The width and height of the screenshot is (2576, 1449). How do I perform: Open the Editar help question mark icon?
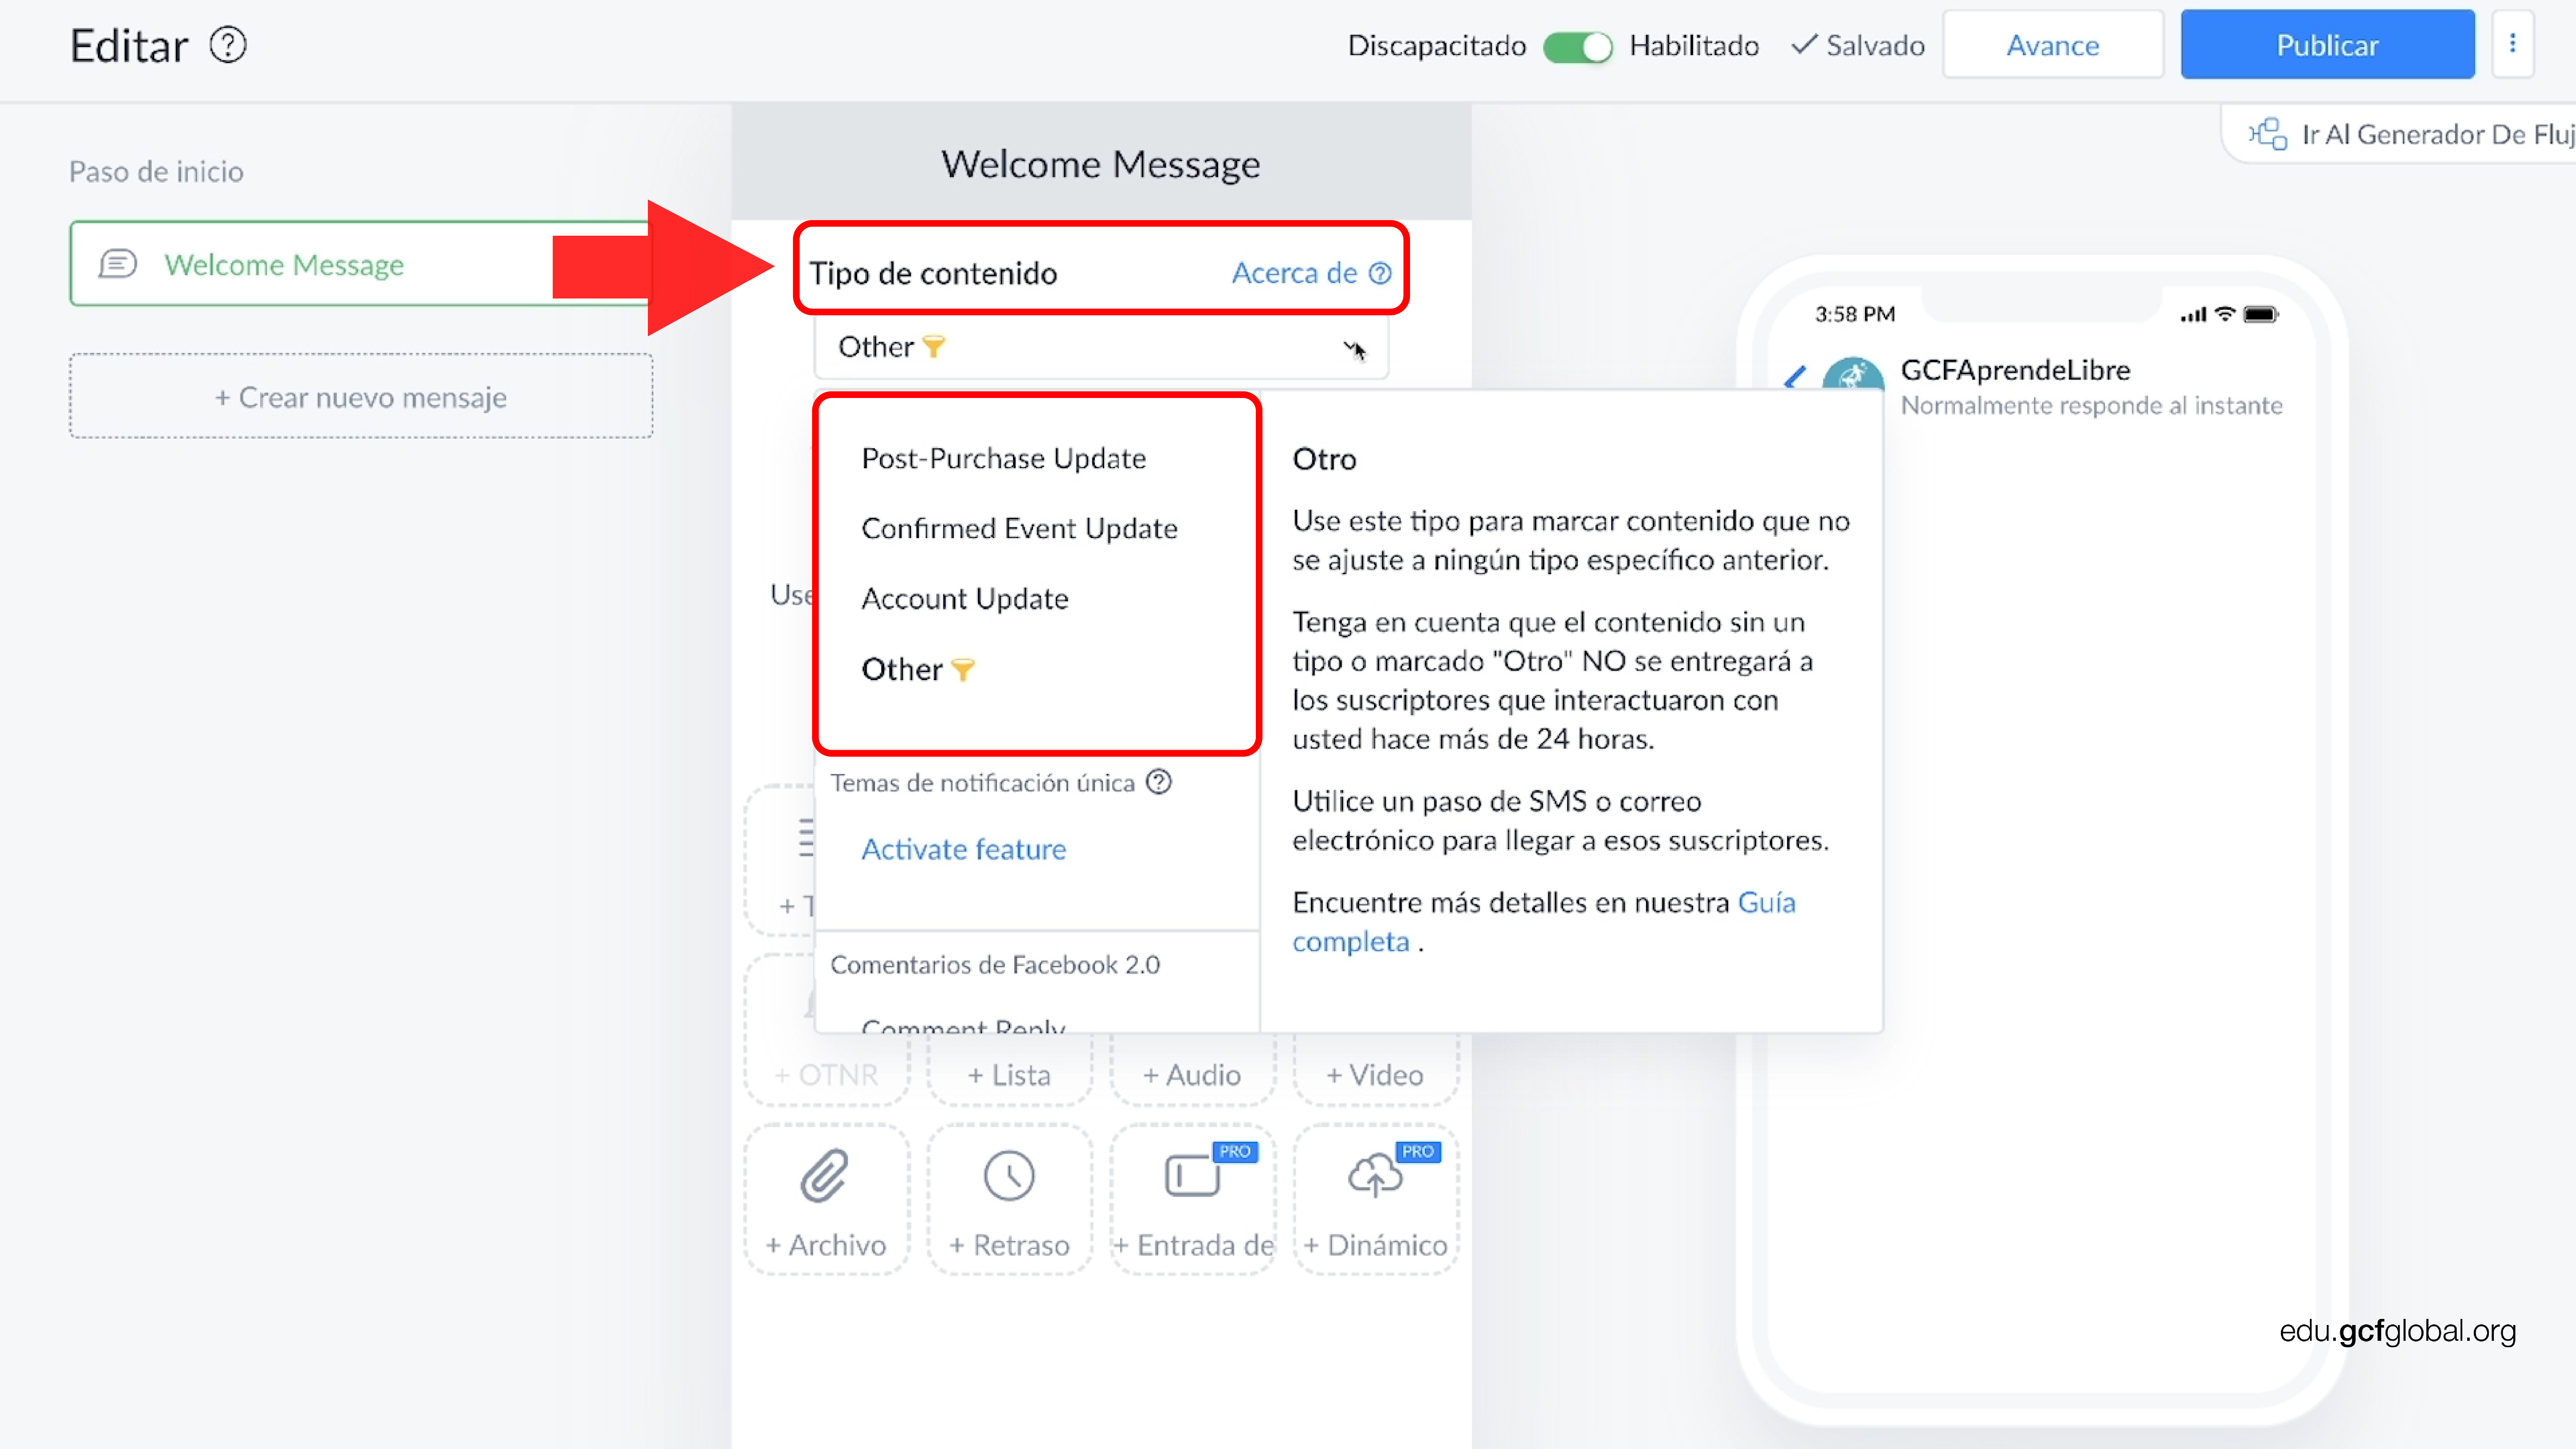228,45
